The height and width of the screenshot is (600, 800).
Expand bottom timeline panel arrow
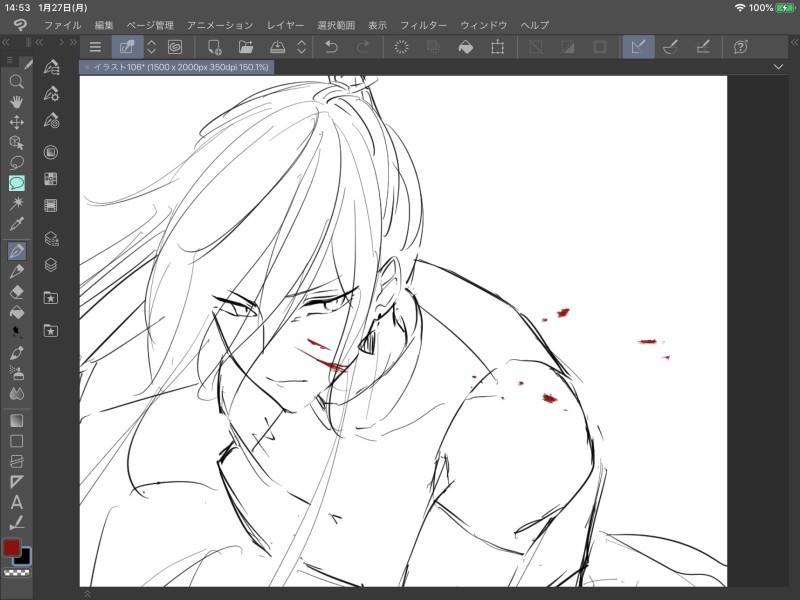(87, 594)
